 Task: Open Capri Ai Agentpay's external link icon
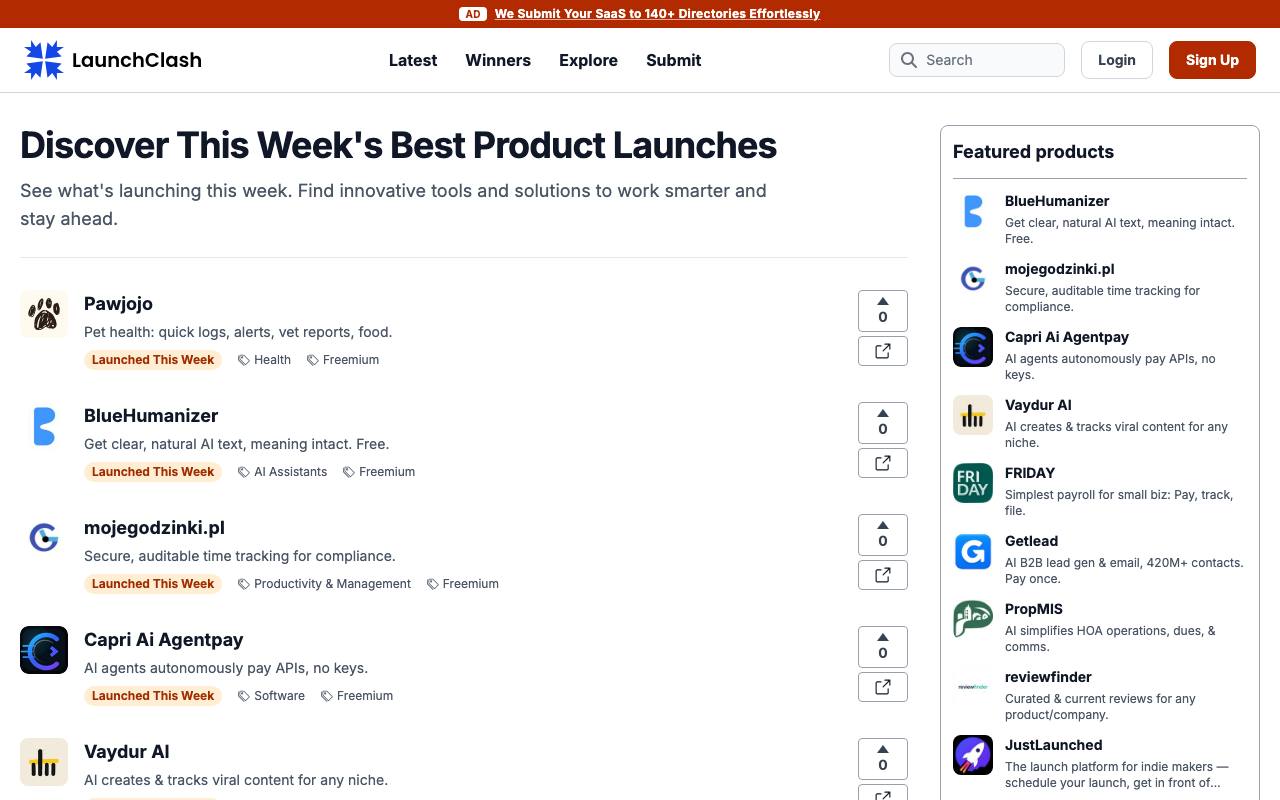pyautogui.click(x=883, y=687)
